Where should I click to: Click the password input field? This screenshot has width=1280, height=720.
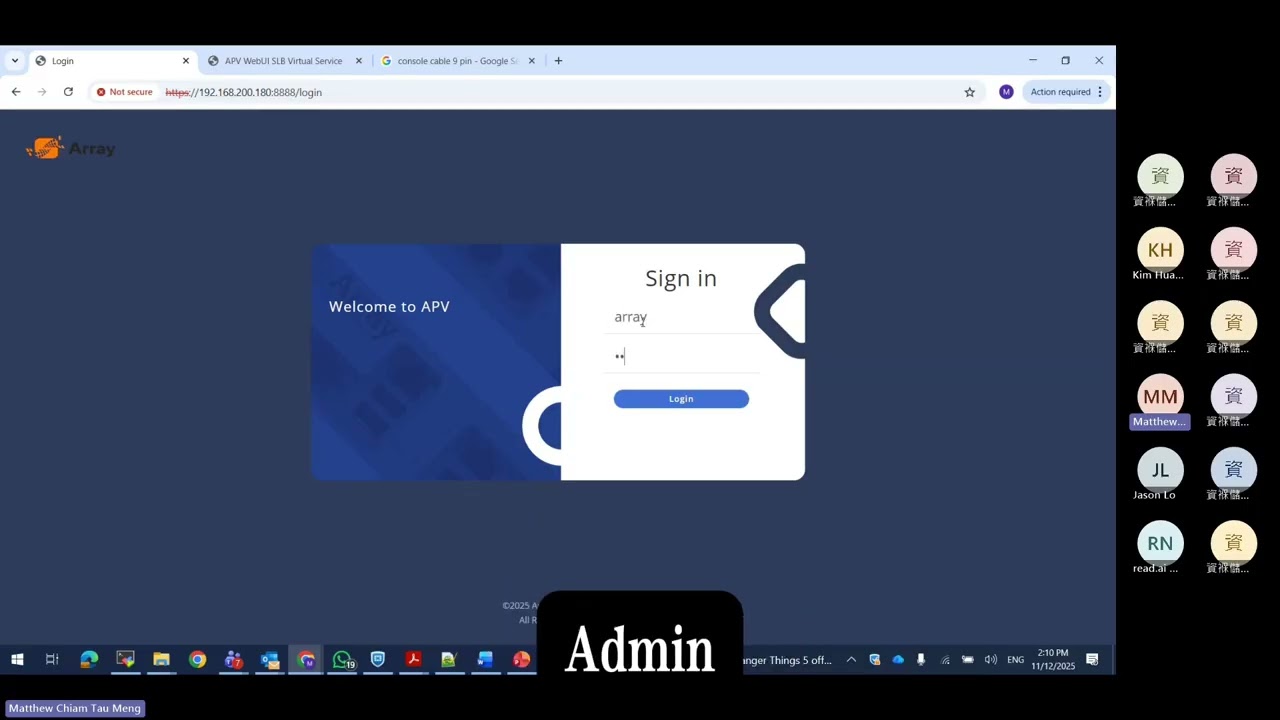pos(681,356)
